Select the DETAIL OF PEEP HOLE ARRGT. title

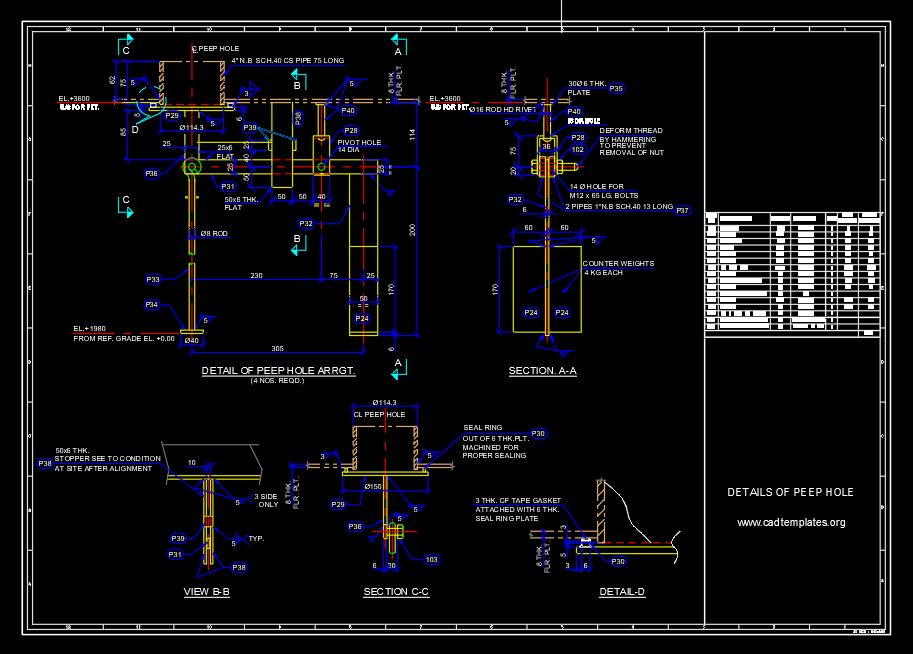tap(277, 370)
